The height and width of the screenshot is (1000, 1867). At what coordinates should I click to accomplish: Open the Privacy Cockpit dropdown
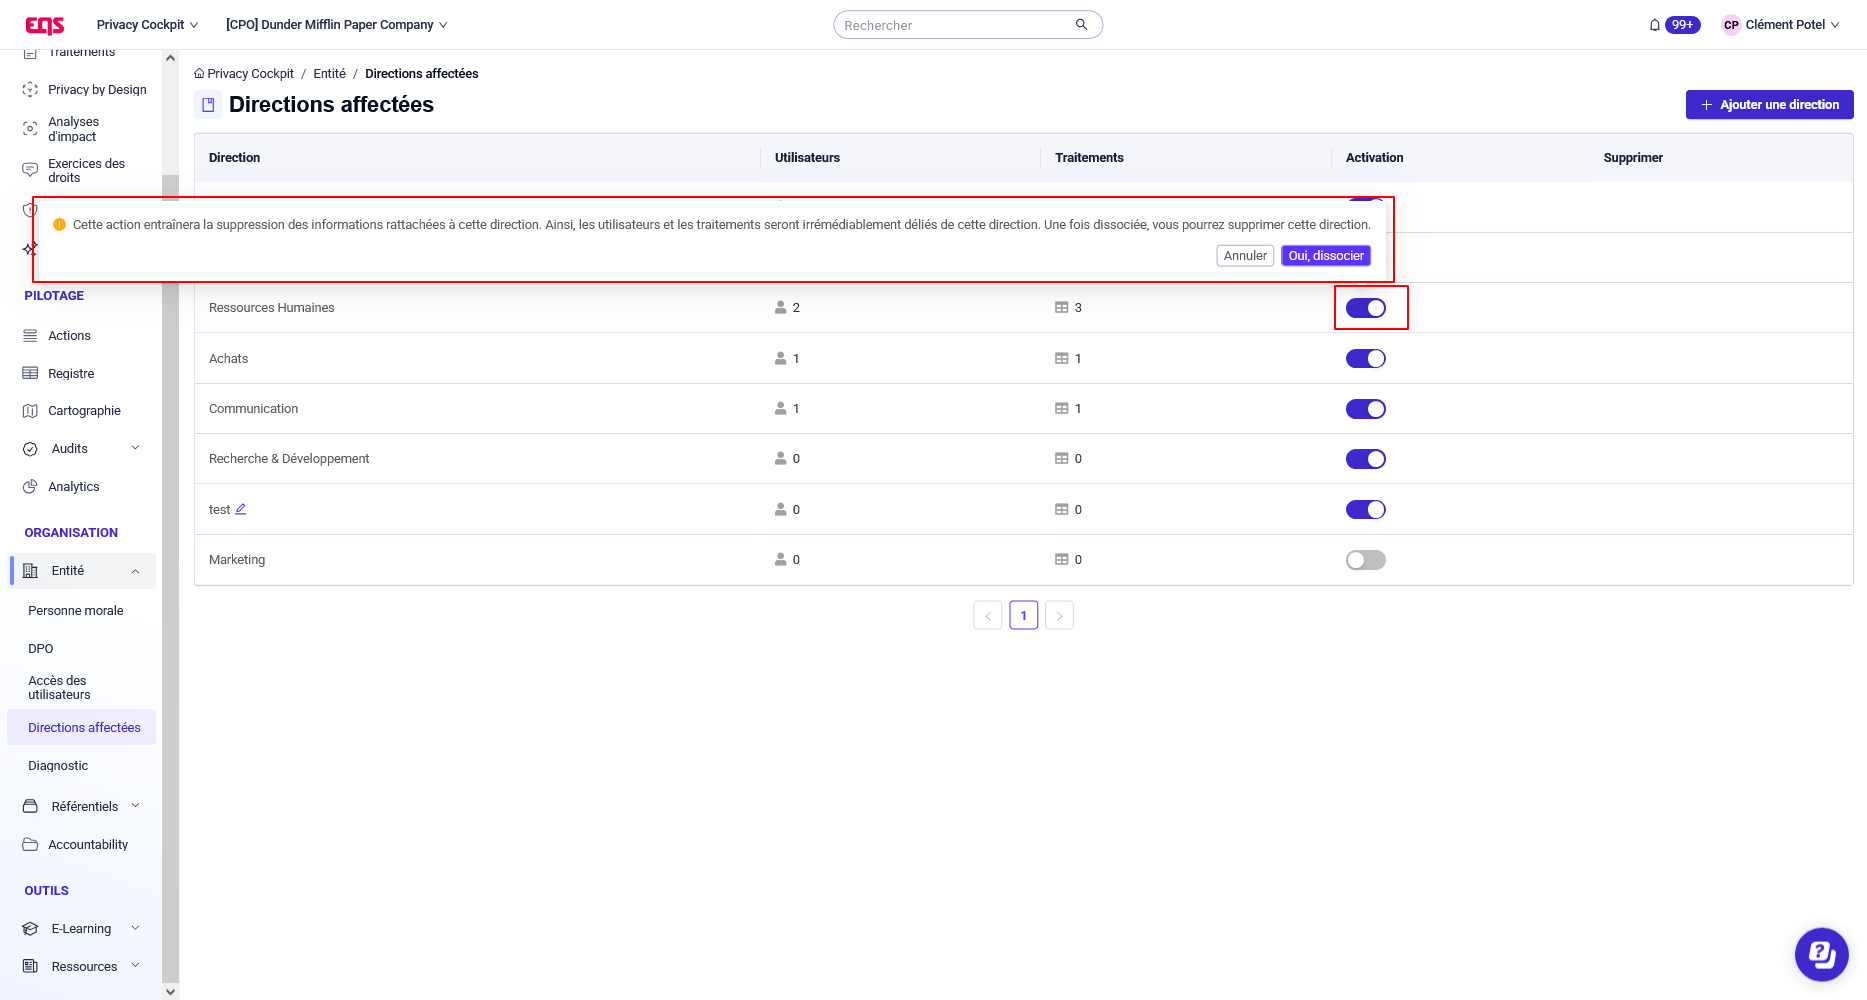[147, 25]
